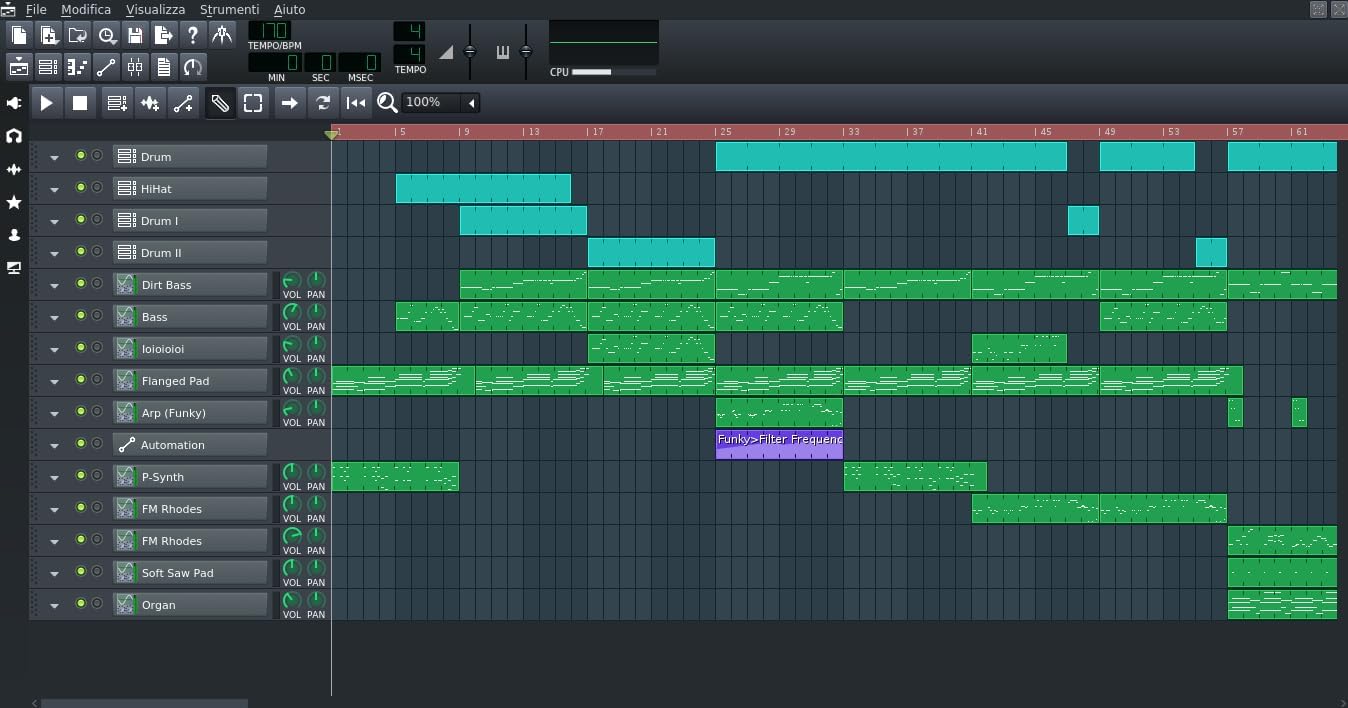Toggle behaviour after stop button
1348x708 pixels.
(355, 102)
